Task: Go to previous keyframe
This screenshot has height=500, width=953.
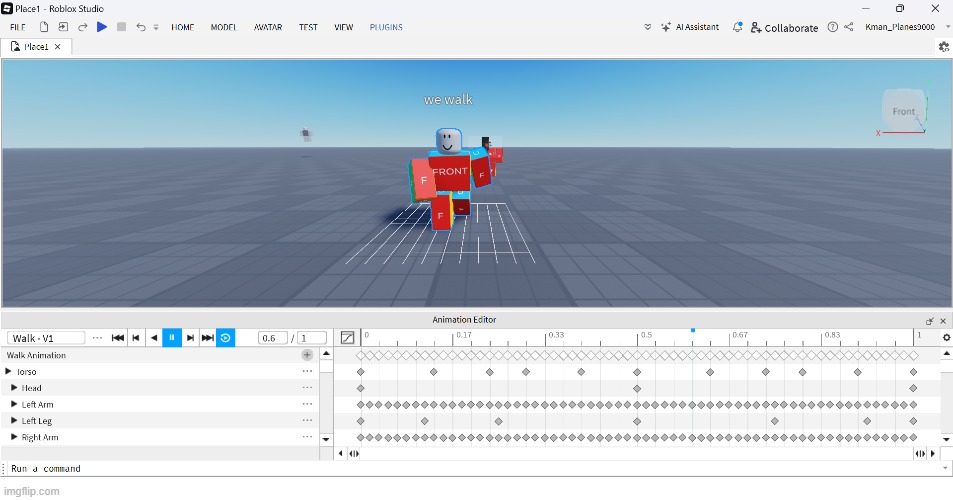Action: 136,338
